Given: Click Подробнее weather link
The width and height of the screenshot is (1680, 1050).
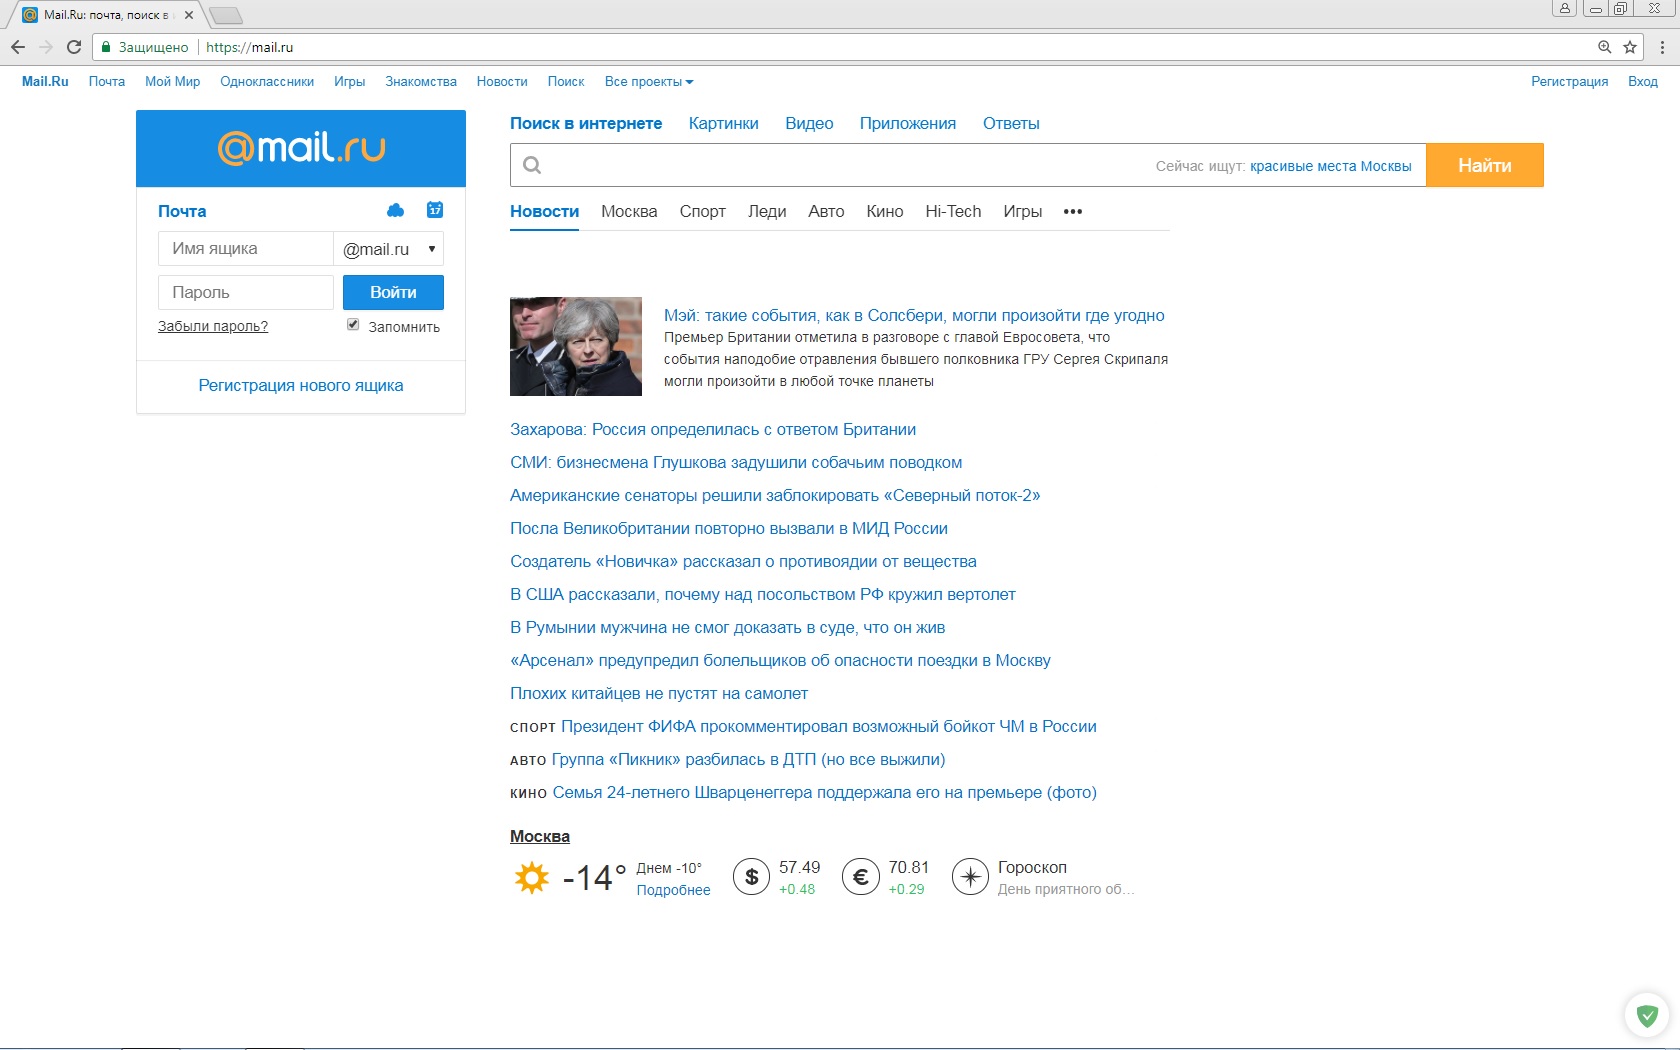Looking at the screenshot, I should (x=674, y=890).
